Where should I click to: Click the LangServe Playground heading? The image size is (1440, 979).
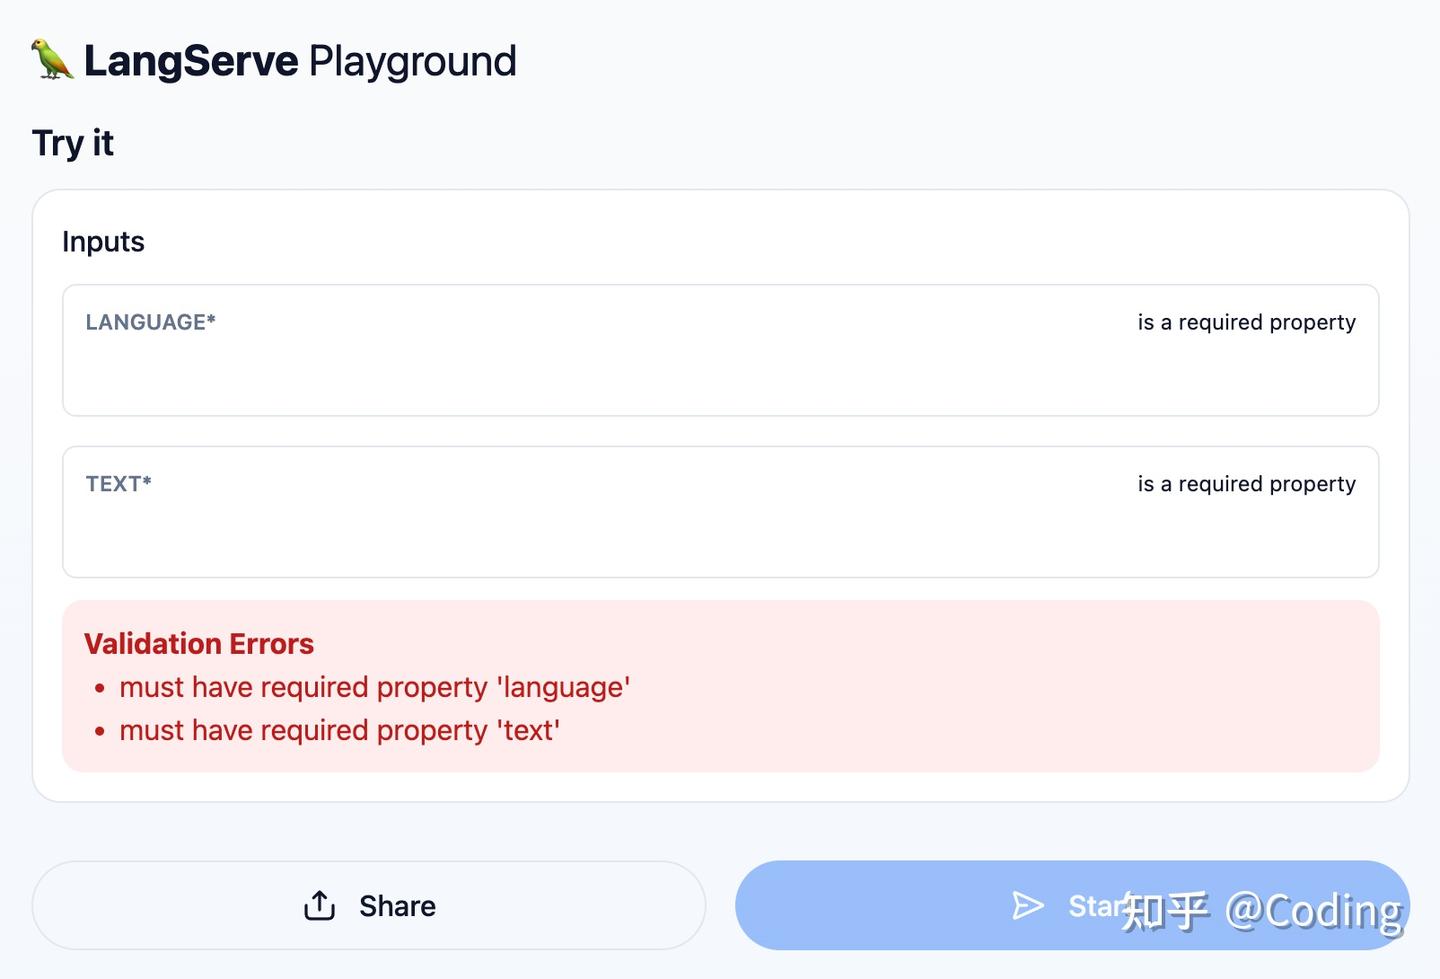(x=300, y=61)
